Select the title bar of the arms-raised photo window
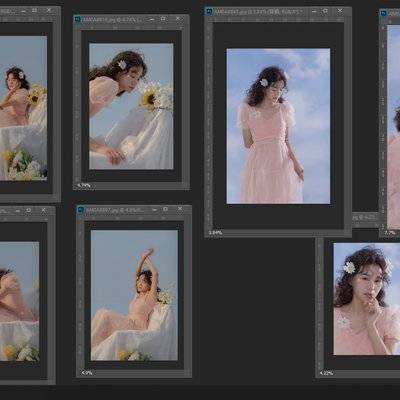 coord(134,210)
